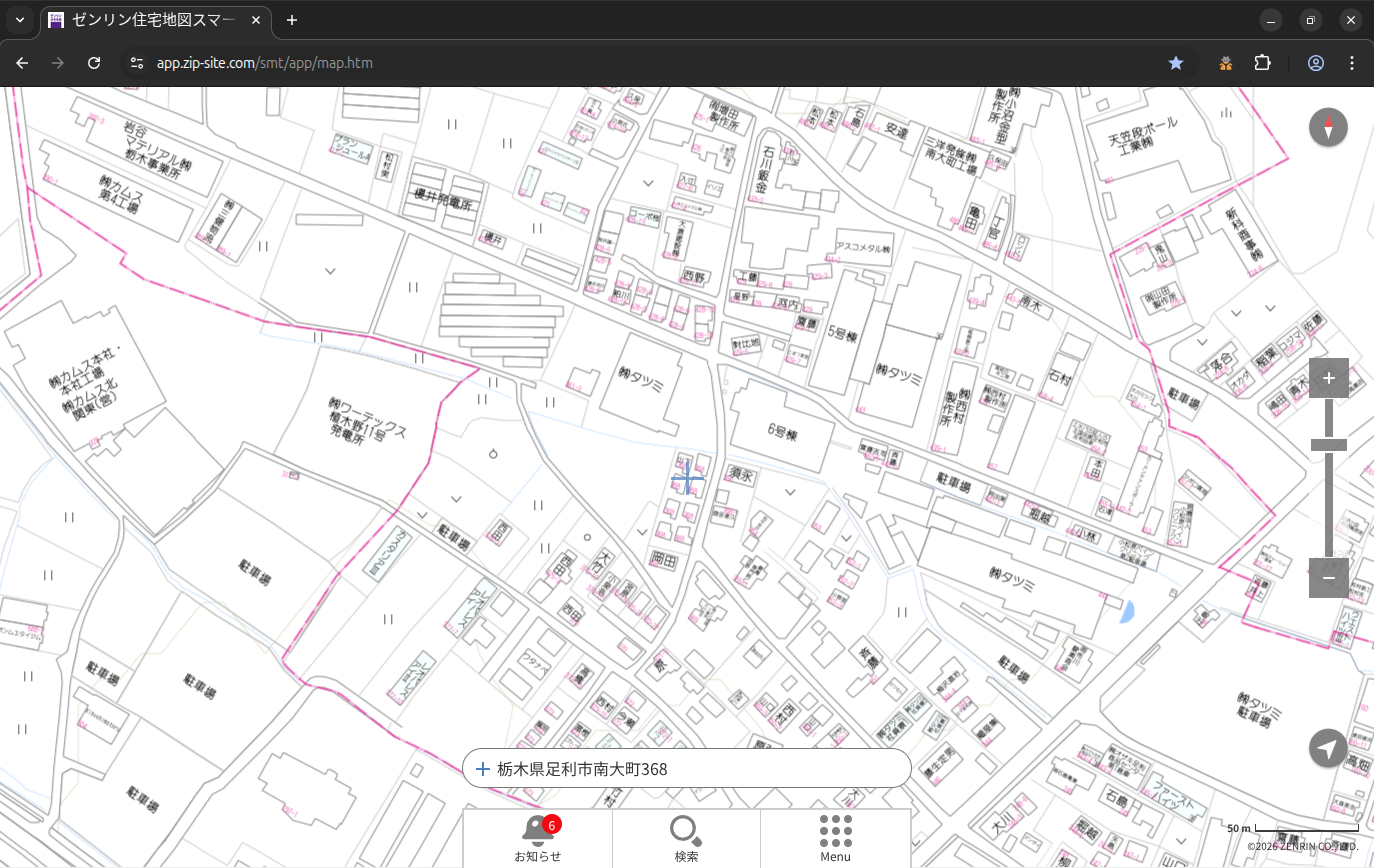This screenshot has width=1374, height=868.
Task: Reload the current page
Action: click(94, 63)
